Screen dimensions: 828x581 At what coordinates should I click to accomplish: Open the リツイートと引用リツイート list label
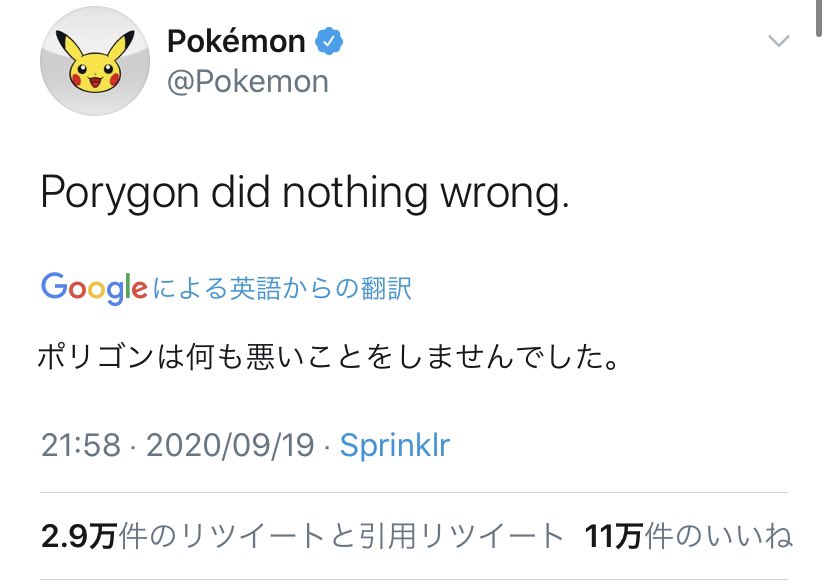[x=341, y=535]
